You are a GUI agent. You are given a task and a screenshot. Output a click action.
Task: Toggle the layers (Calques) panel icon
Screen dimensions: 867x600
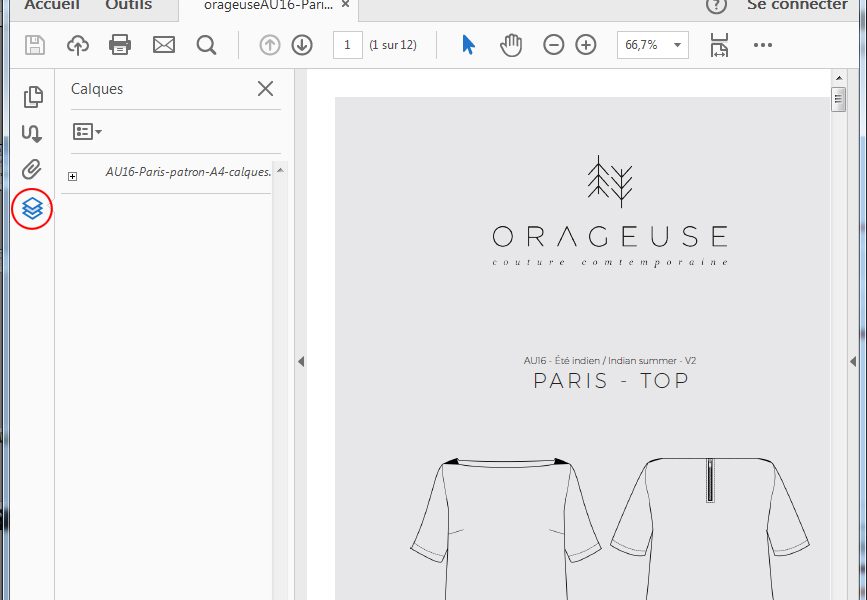pos(32,208)
